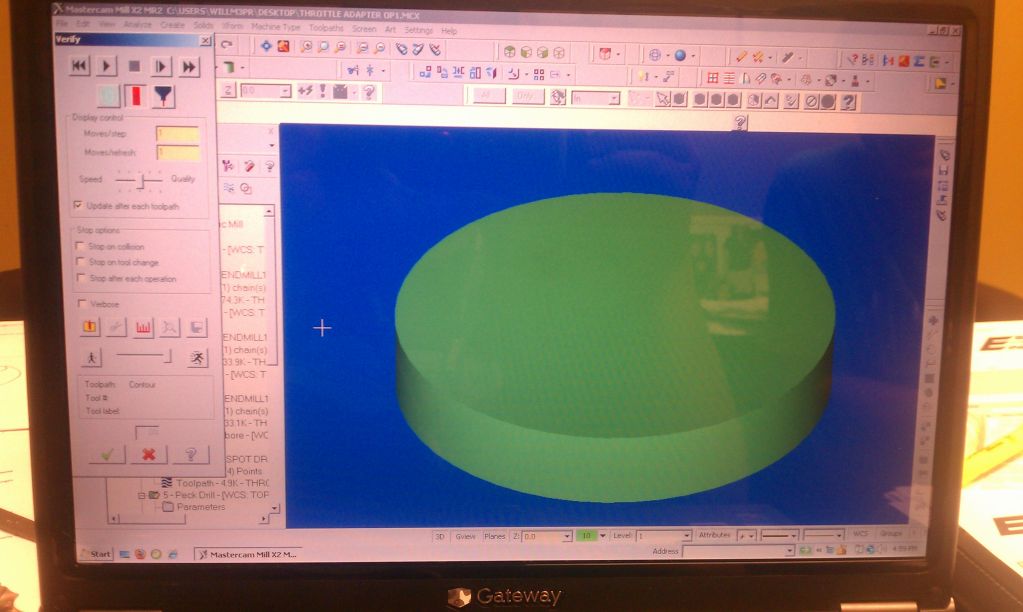Image resolution: width=1023 pixels, height=612 pixels.
Task: Click the Repaint screen icon
Action: tap(283, 46)
